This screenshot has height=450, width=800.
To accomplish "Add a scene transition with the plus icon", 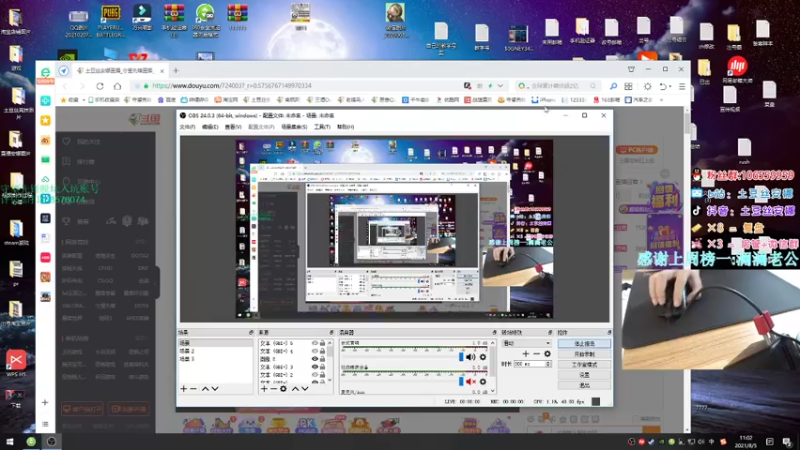I will pyautogui.click(x=526, y=354).
